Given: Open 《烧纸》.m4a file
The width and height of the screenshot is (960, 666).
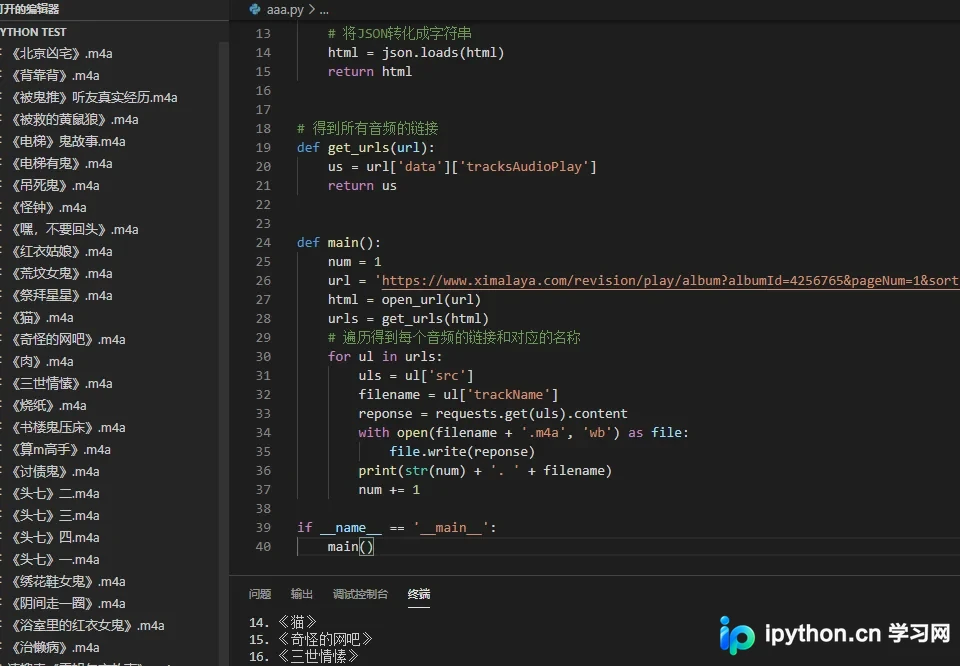Looking at the screenshot, I should (x=48, y=406).
